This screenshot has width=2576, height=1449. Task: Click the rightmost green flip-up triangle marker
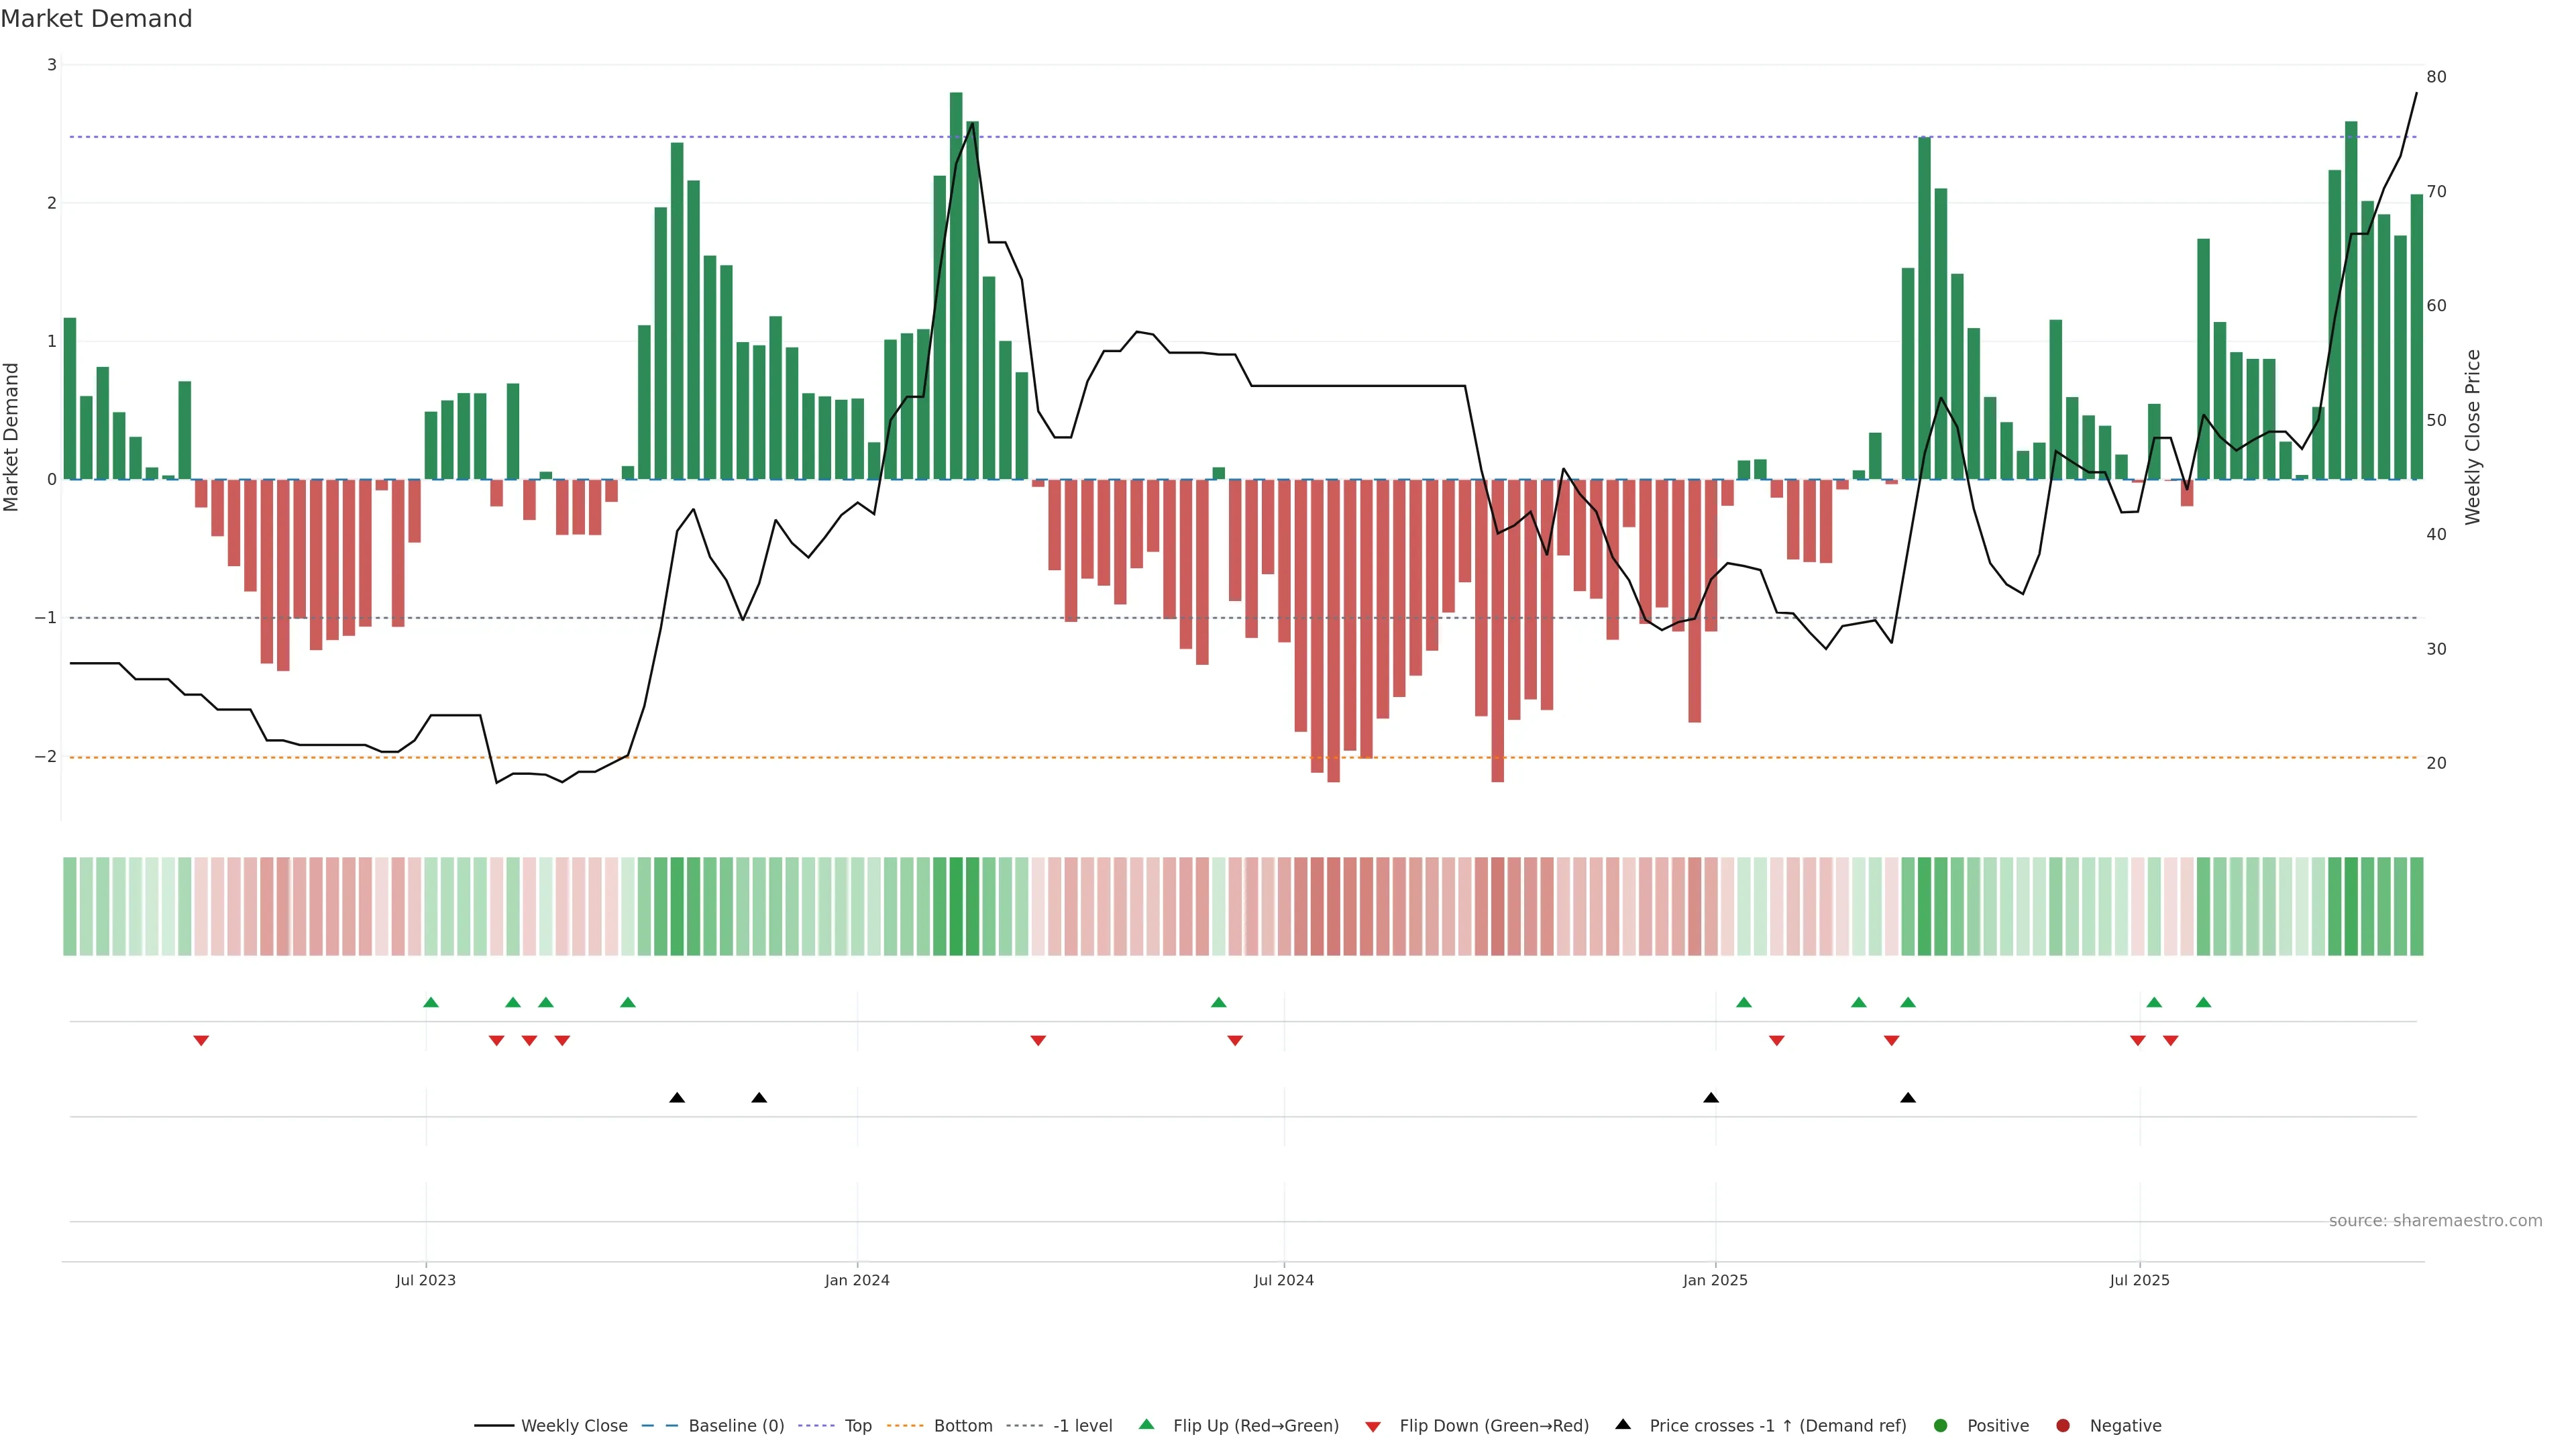(x=2203, y=1002)
